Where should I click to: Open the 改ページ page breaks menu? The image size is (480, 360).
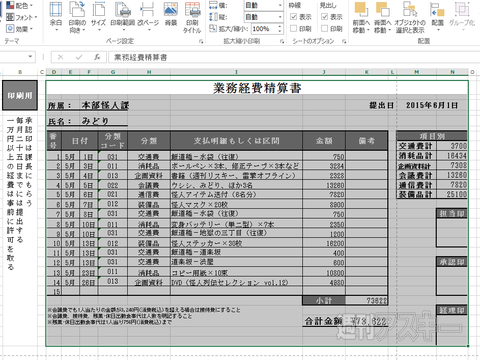pyautogui.click(x=148, y=17)
